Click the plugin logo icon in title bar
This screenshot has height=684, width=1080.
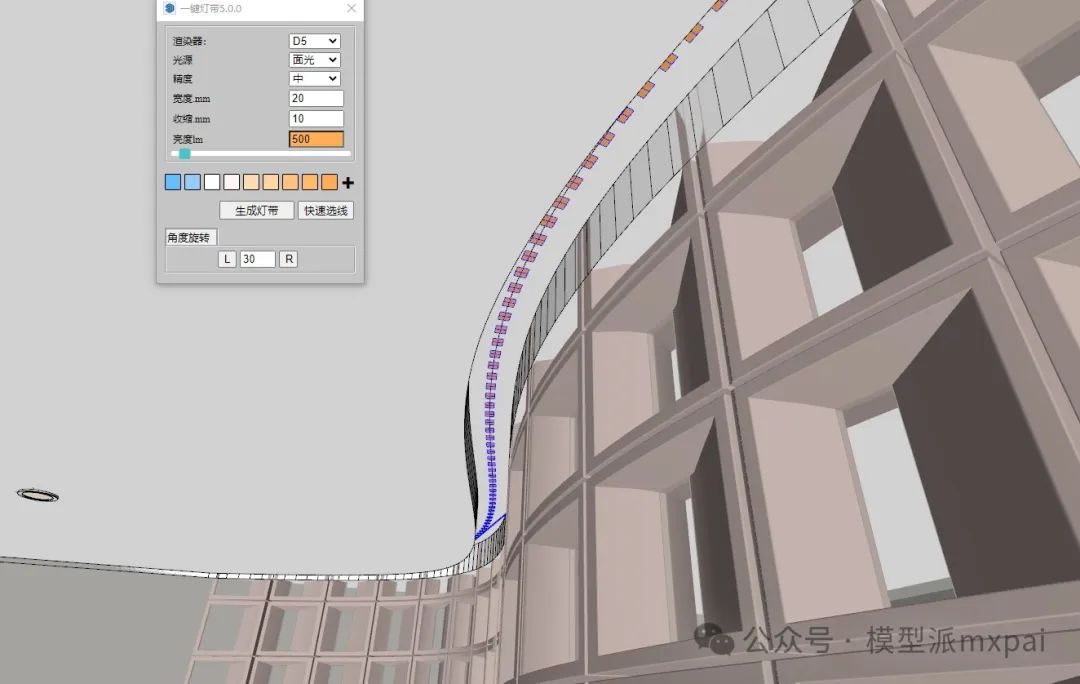(x=169, y=9)
